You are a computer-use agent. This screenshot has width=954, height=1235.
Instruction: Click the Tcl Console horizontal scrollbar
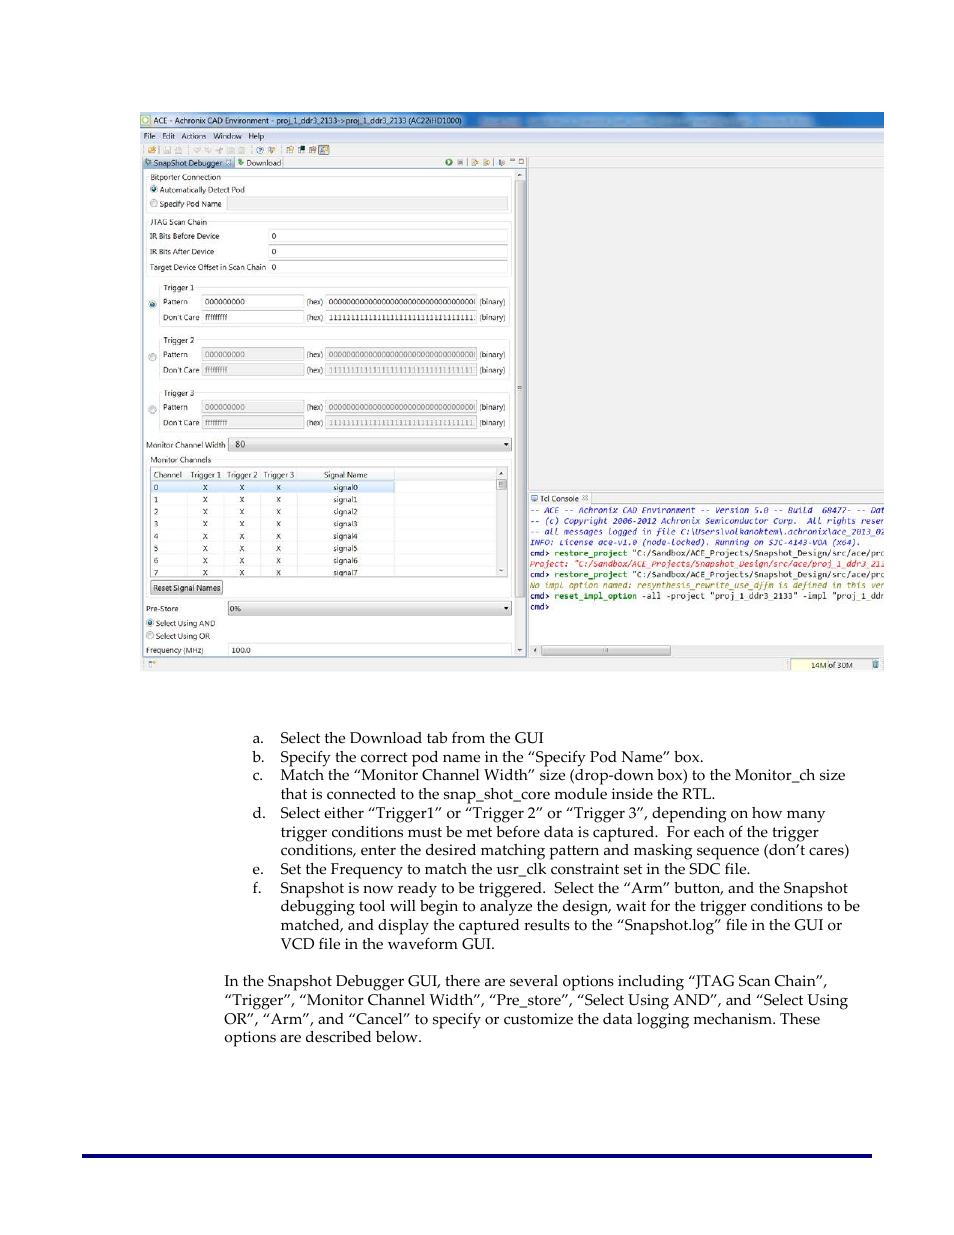click(x=605, y=650)
